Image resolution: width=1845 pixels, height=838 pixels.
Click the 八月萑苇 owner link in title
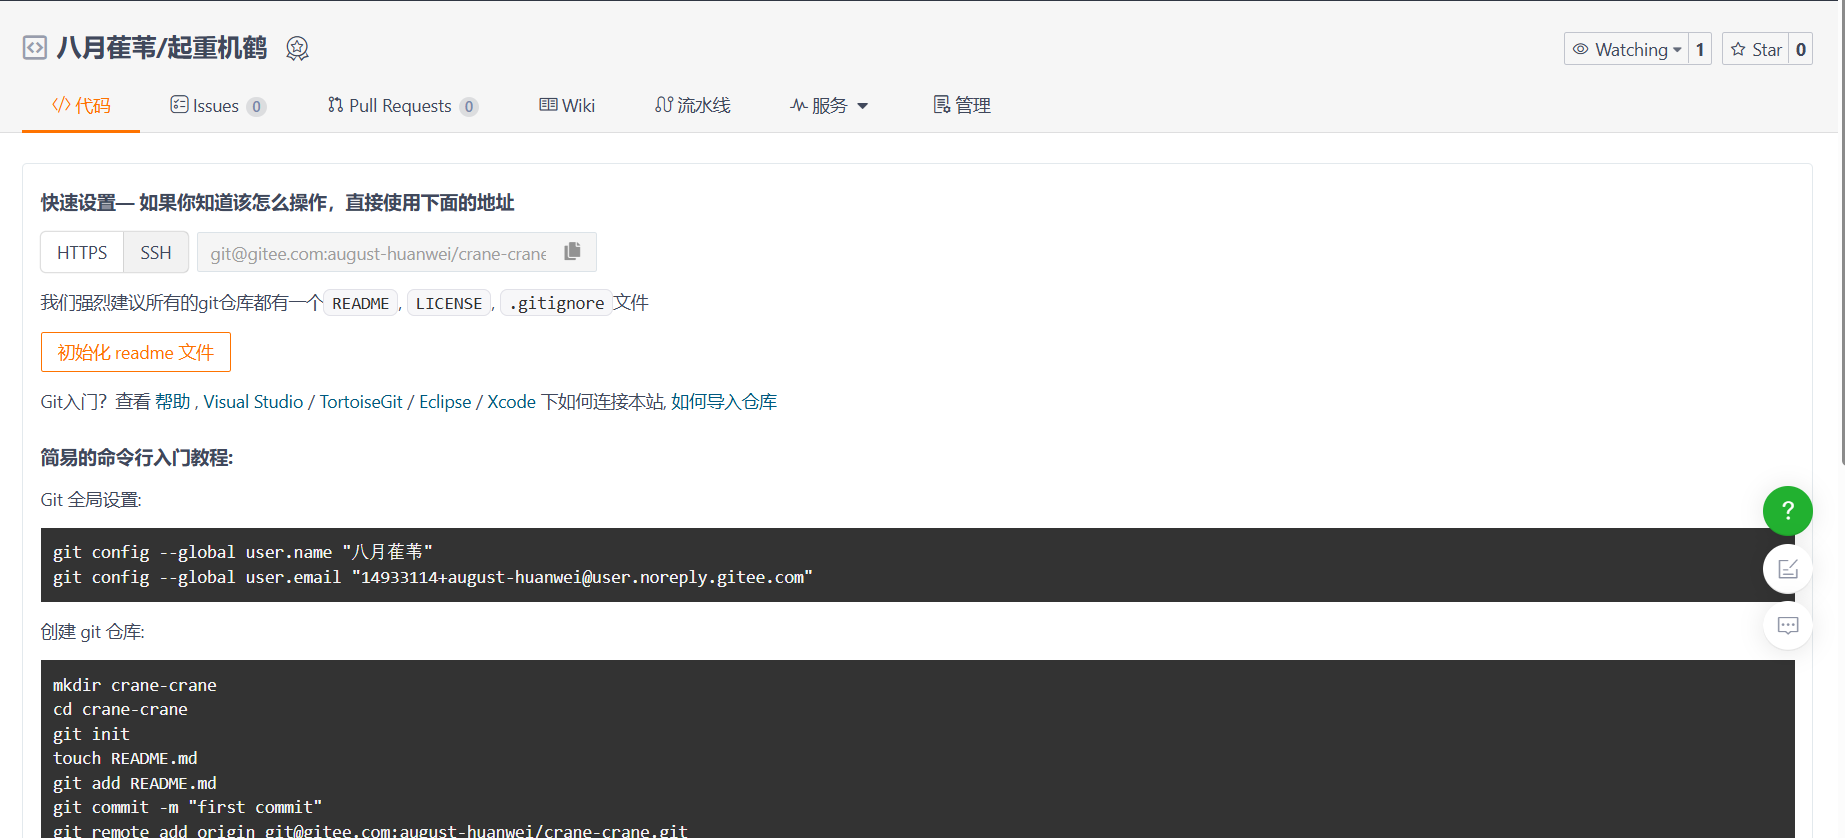tap(106, 48)
